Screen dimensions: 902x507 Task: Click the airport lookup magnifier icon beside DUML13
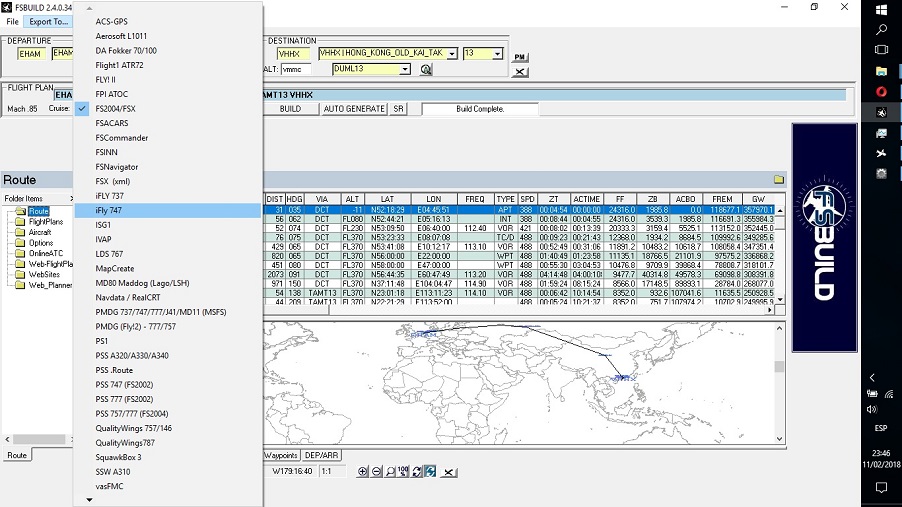[x=426, y=70]
